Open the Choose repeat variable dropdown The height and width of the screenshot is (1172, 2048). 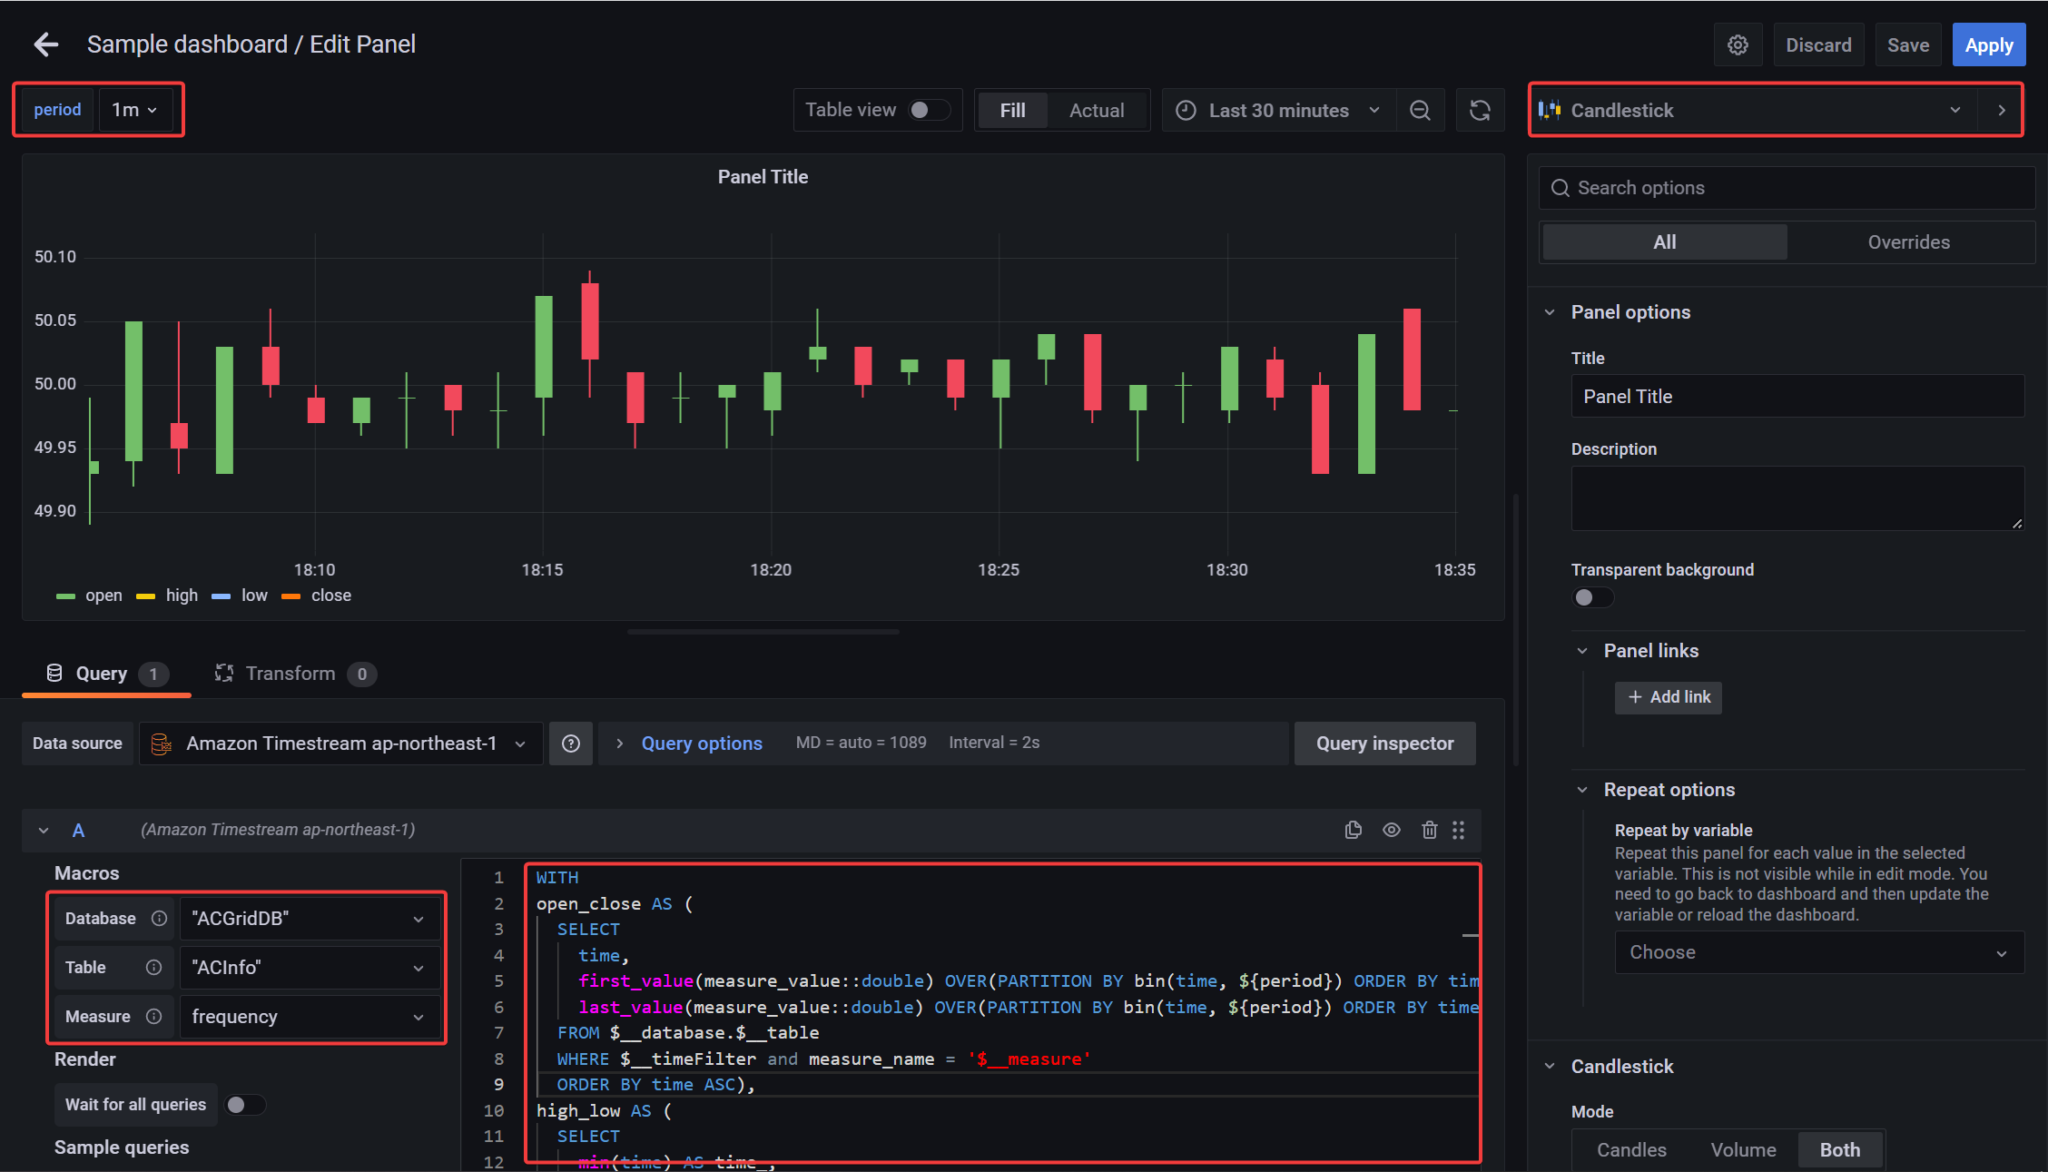[1817, 952]
